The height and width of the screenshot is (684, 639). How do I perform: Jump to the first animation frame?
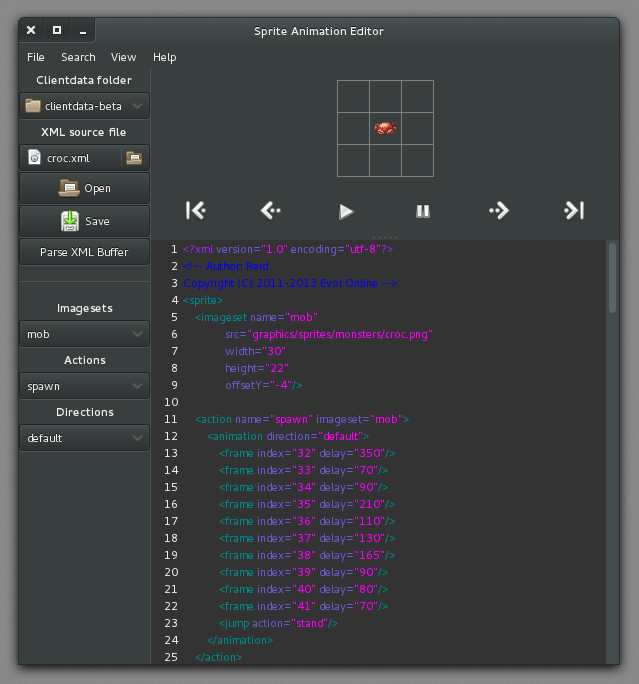click(196, 210)
